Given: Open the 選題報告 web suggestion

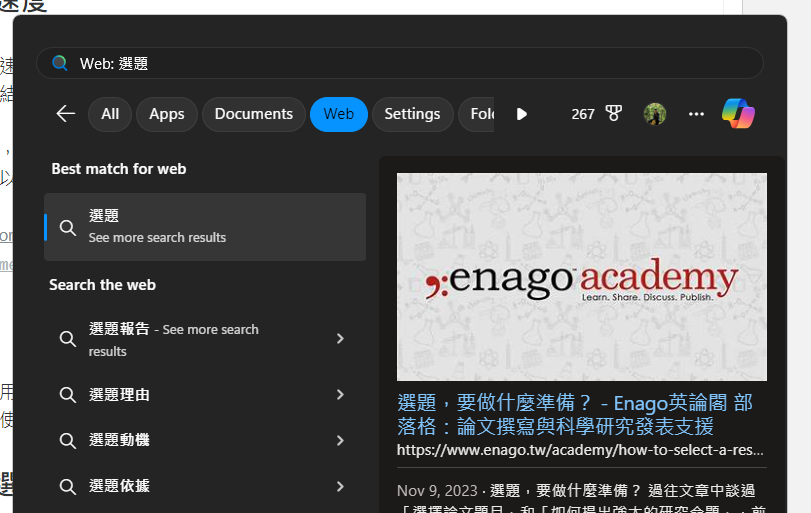Looking at the screenshot, I should (205, 339).
